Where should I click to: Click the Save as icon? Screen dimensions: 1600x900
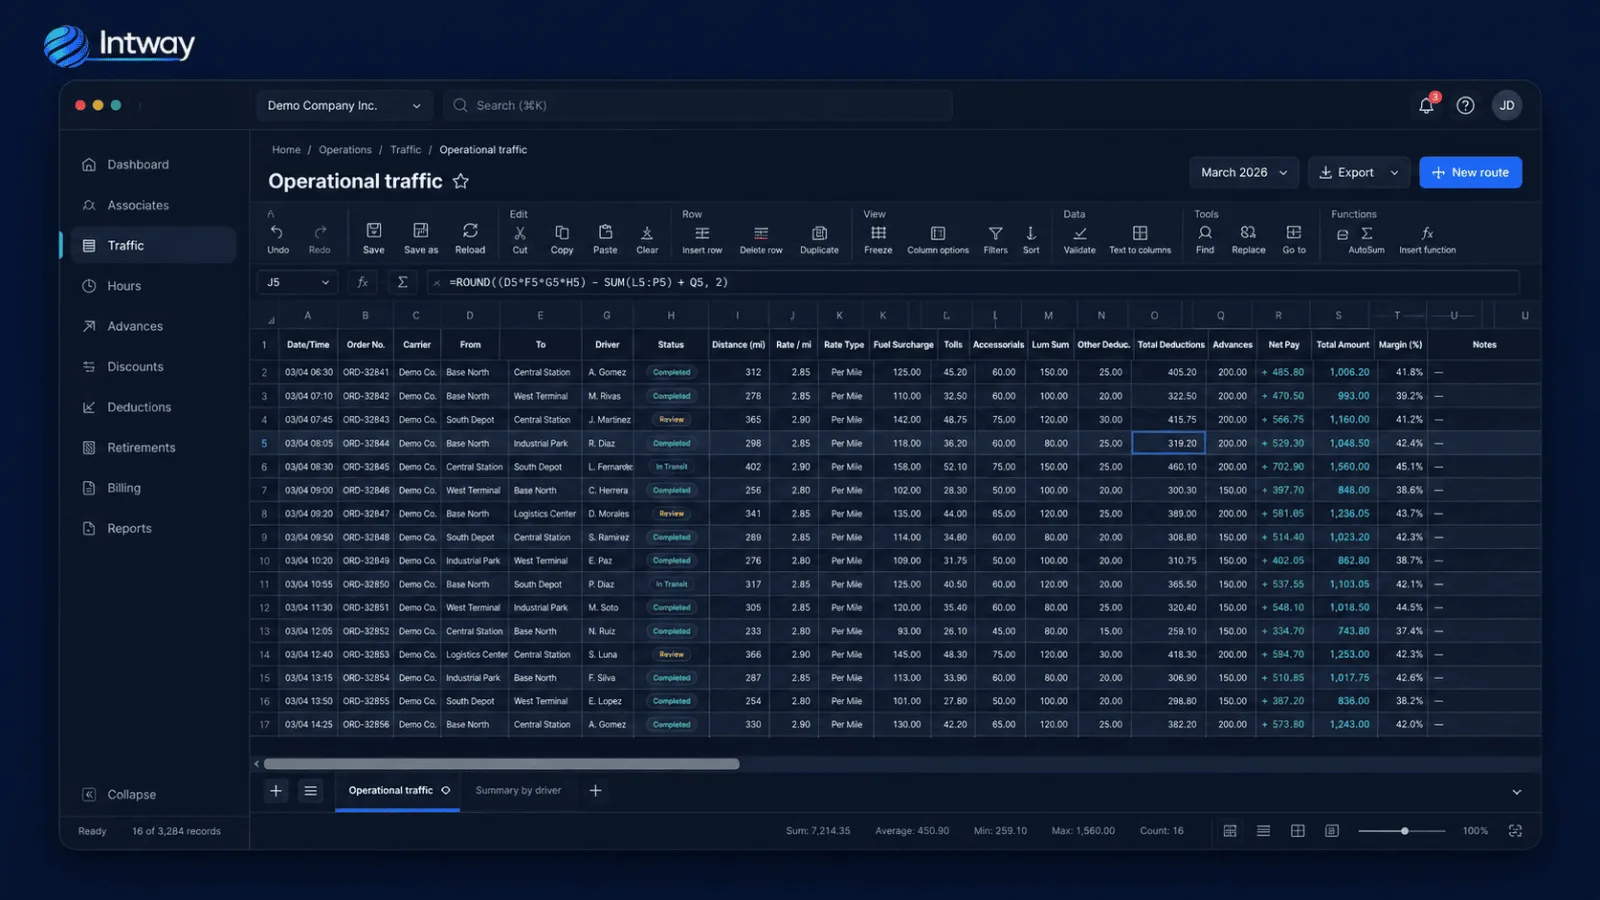click(421, 231)
